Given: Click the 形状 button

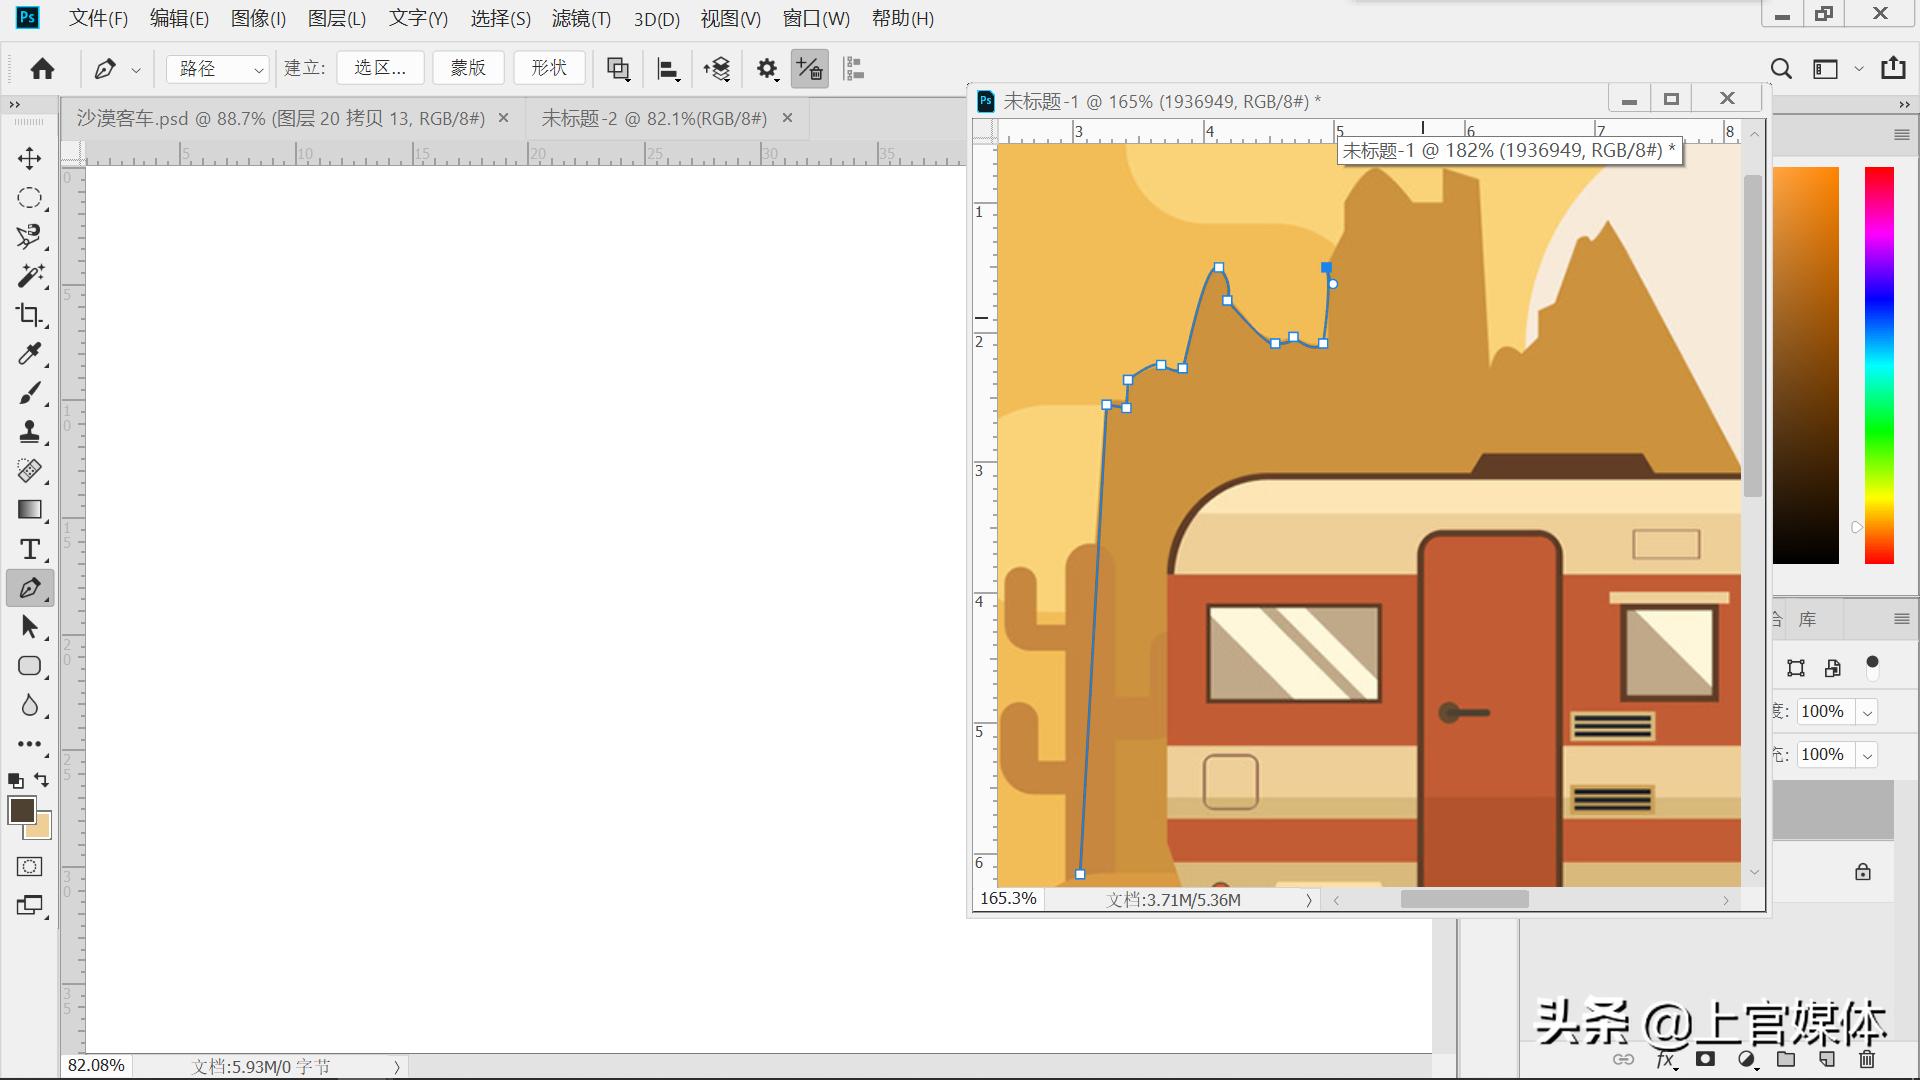Looking at the screenshot, I should click(x=549, y=68).
